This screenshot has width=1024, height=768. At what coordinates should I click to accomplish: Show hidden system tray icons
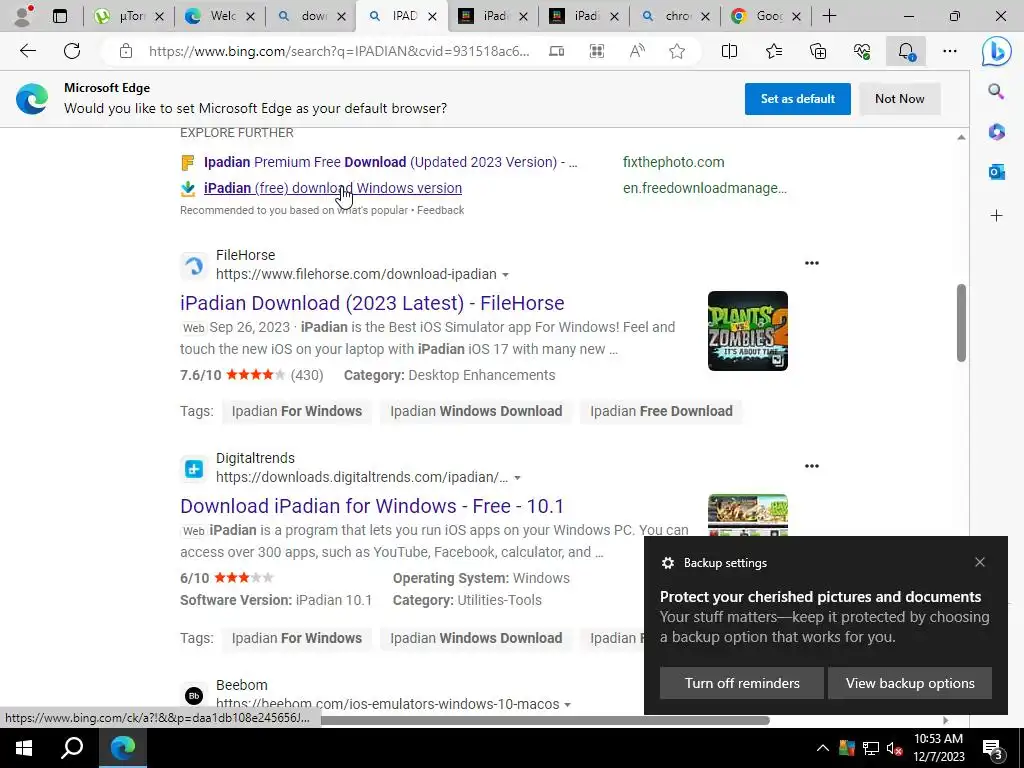coord(823,748)
